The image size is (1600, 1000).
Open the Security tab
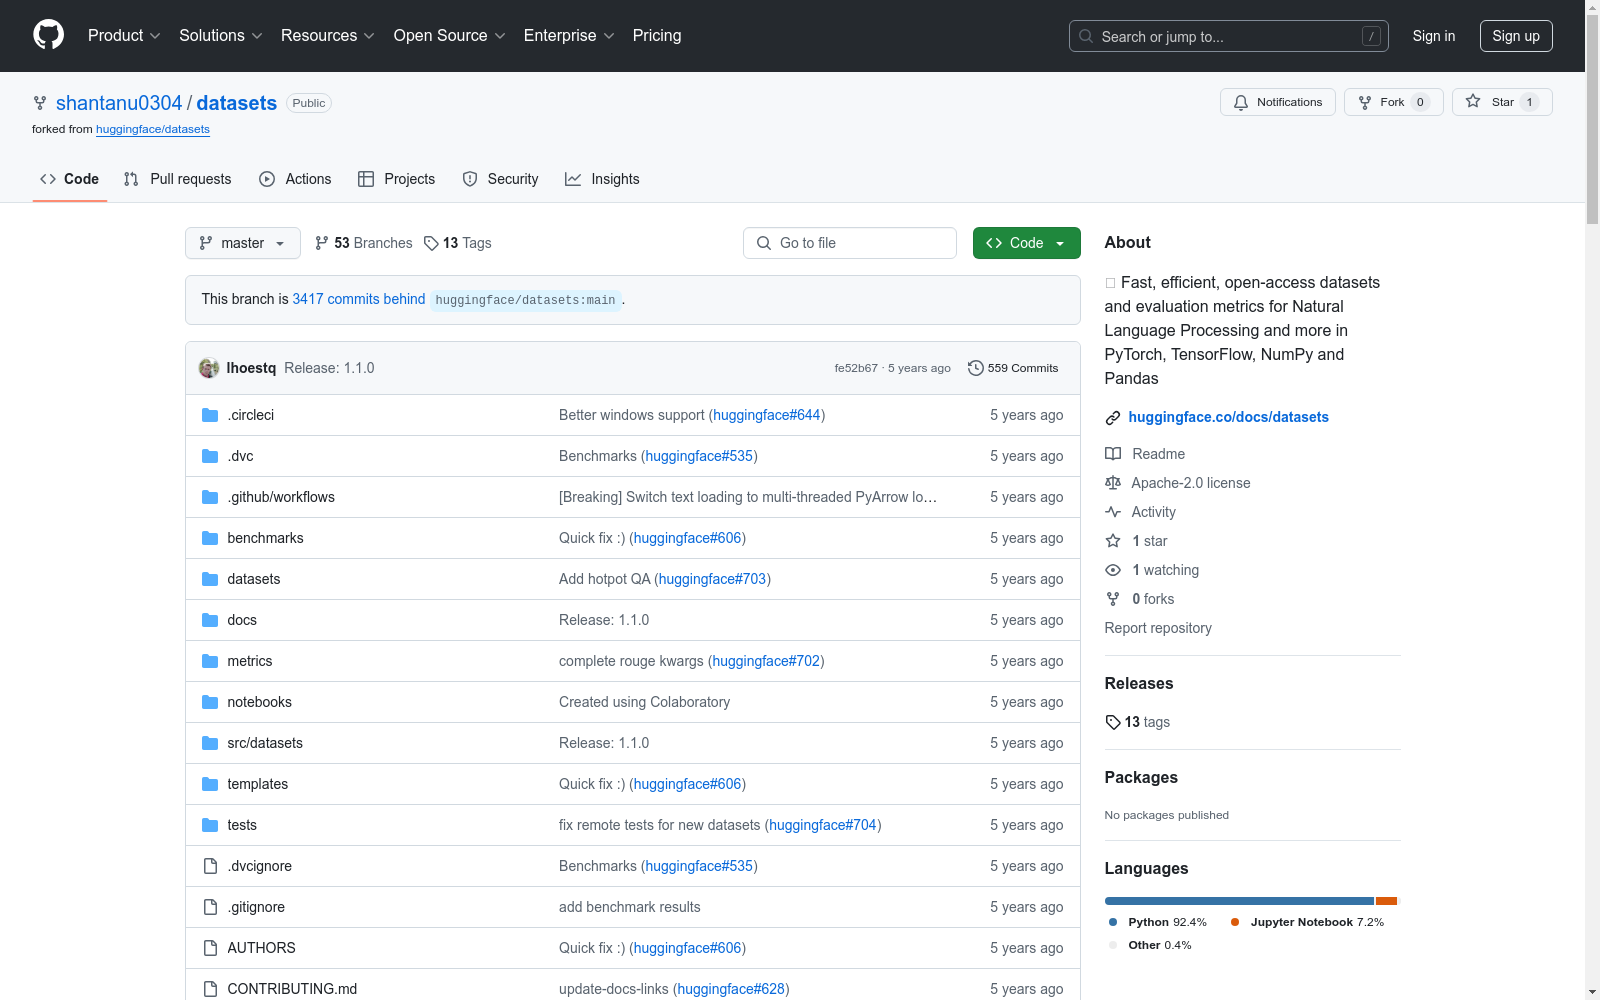pos(500,179)
